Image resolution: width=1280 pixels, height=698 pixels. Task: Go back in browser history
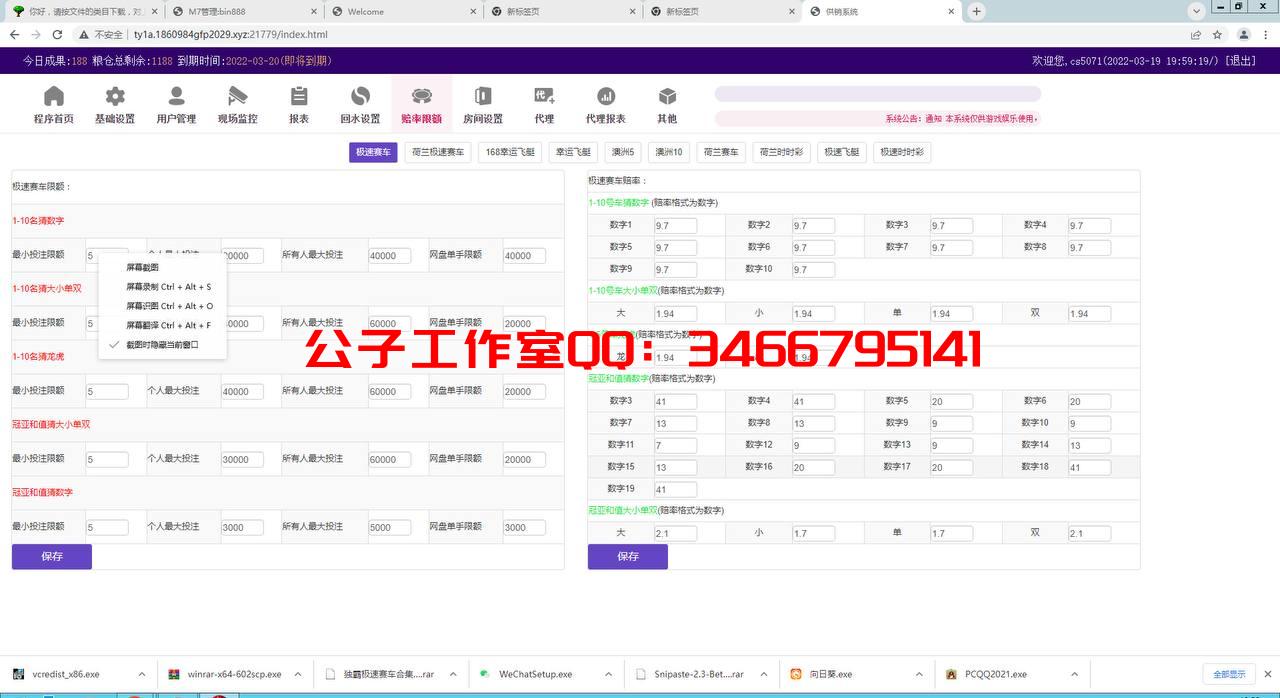14,34
